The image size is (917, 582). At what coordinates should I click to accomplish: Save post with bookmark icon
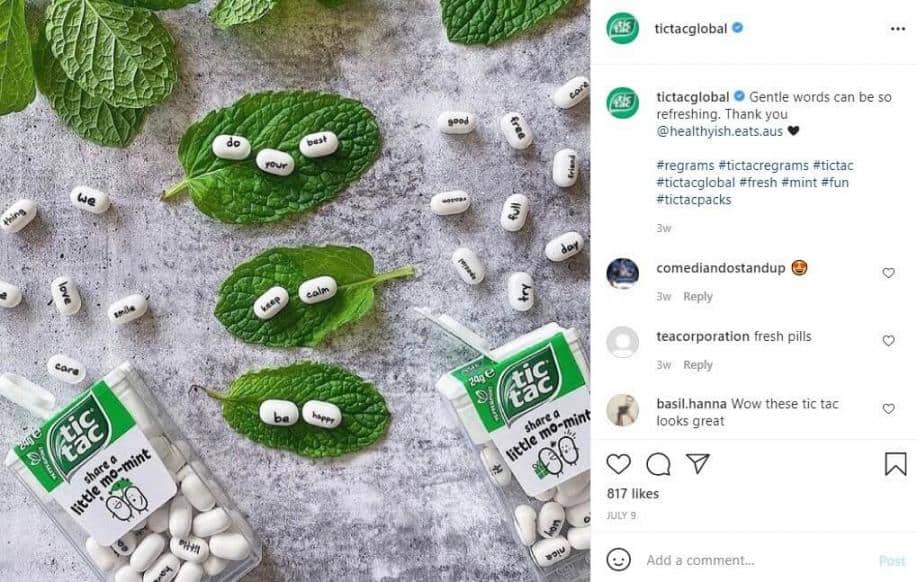(895, 464)
